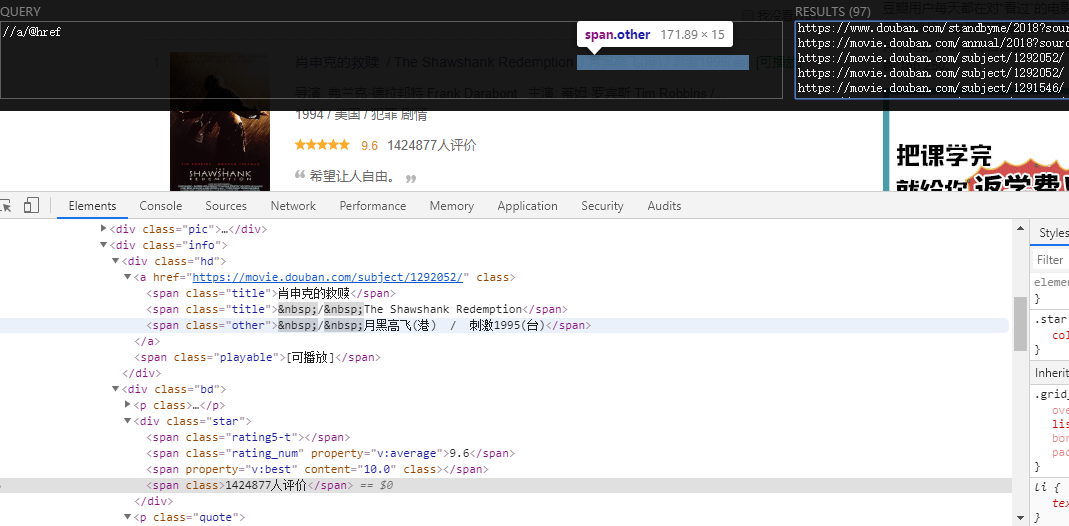Collapse the div class="hd" node

pos(116,261)
